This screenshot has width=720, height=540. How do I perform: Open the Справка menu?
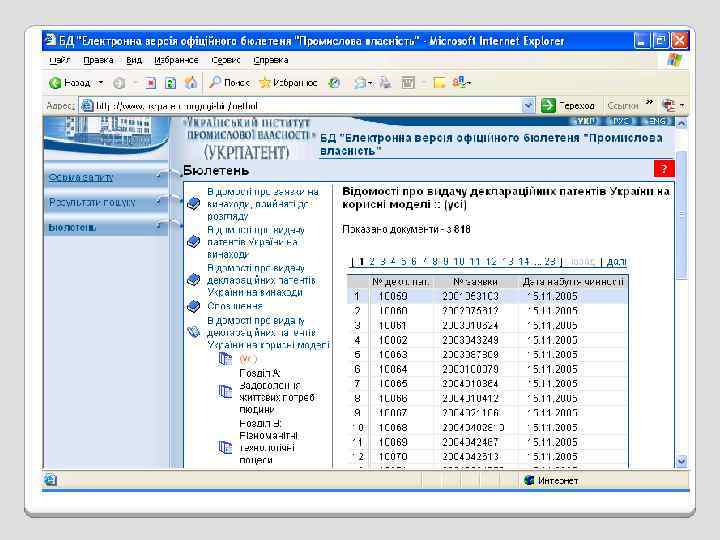point(270,60)
